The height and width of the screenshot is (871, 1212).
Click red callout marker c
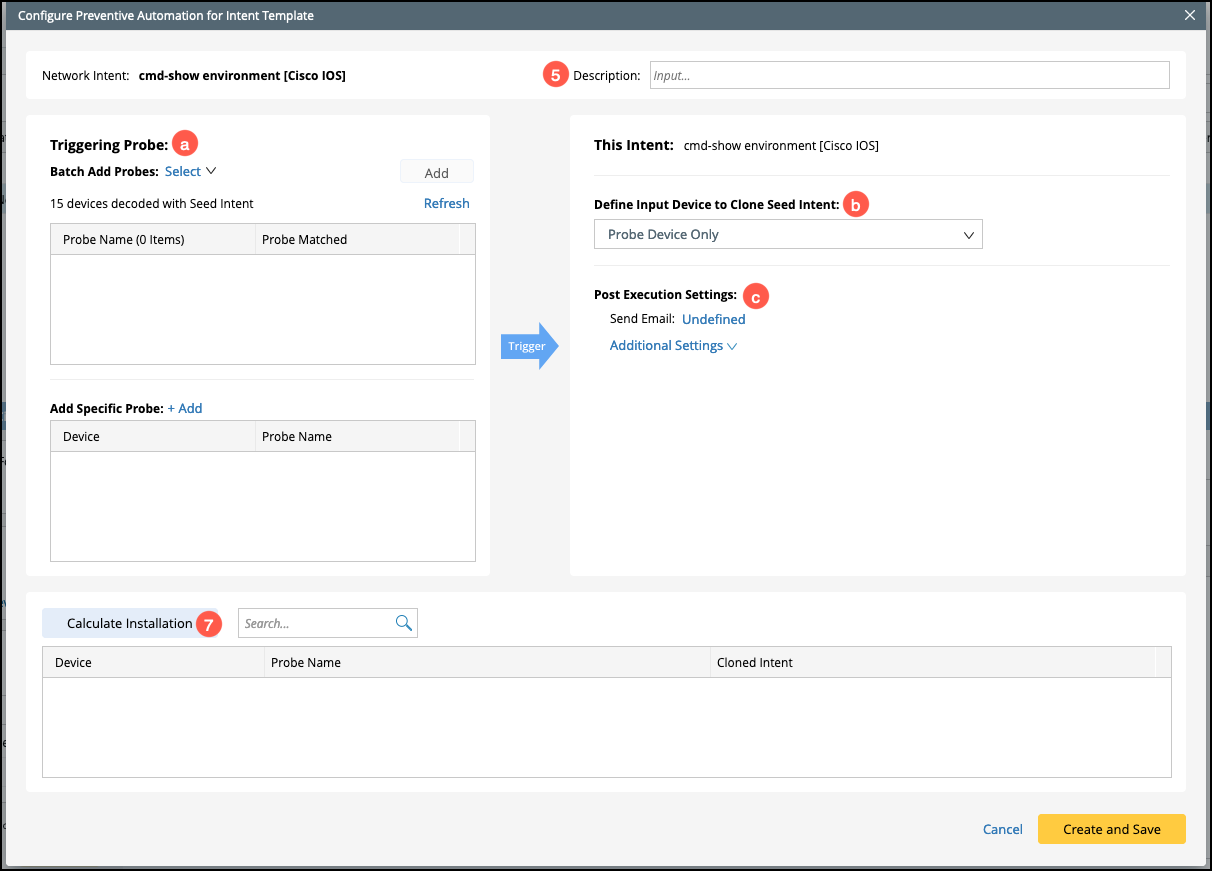[x=755, y=296]
